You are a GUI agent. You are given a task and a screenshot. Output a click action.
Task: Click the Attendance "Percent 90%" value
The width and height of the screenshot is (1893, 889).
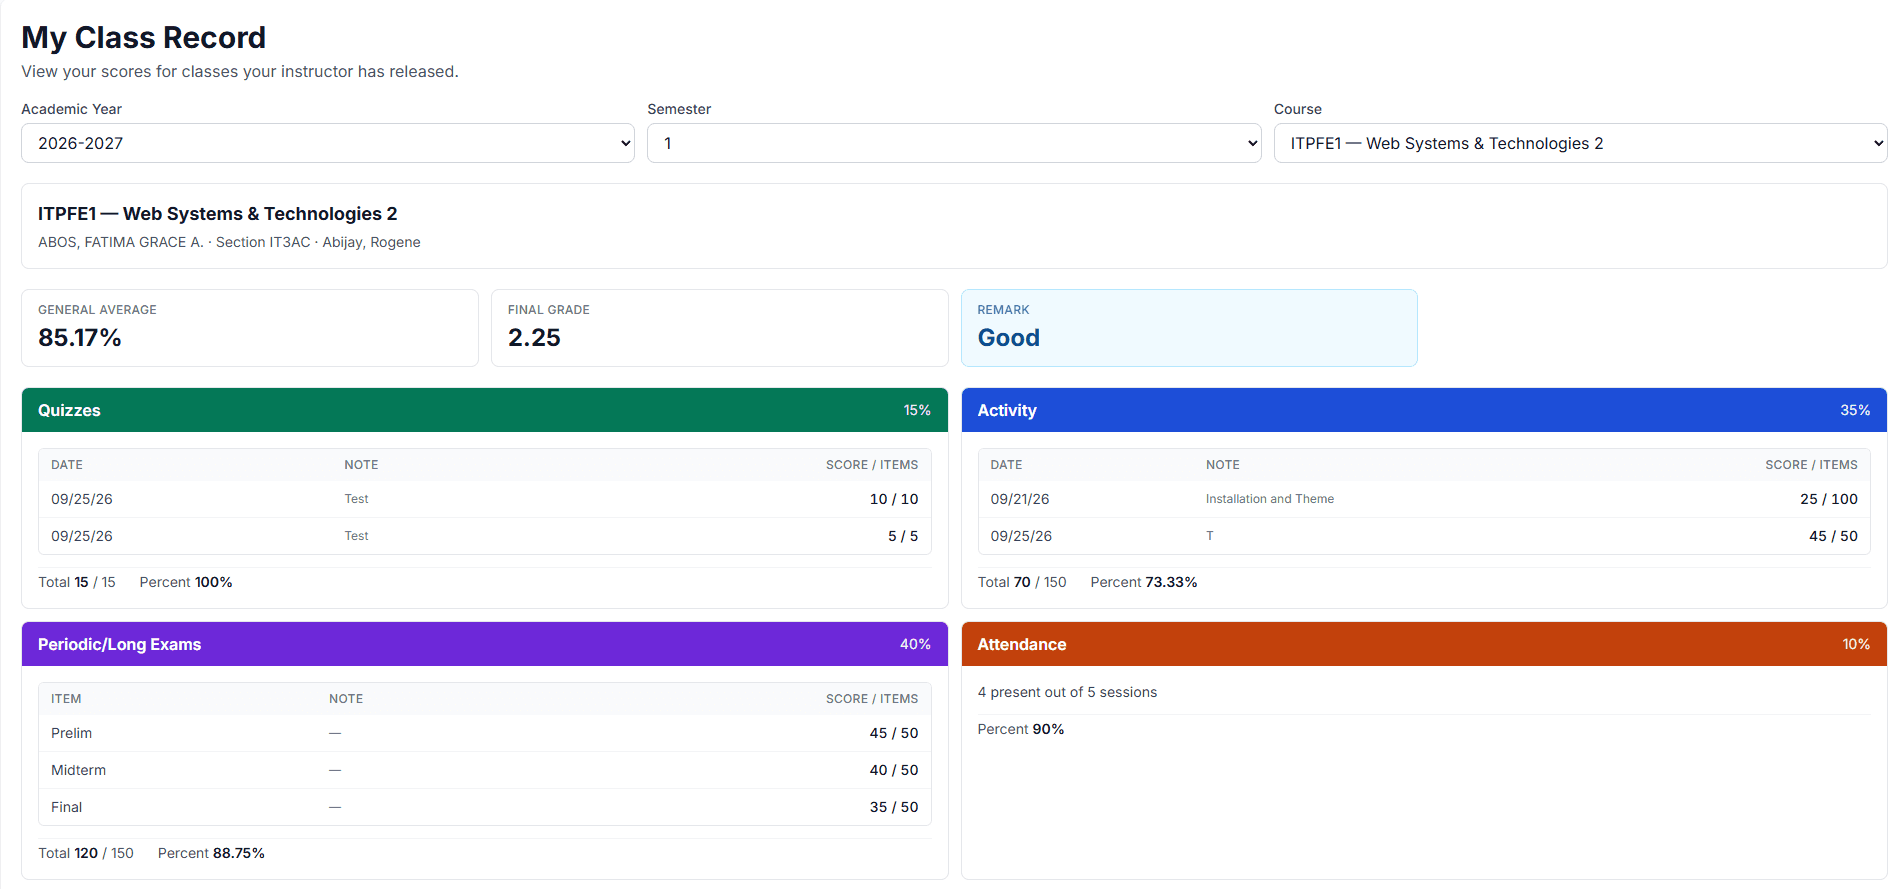(x=1021, y=729)
